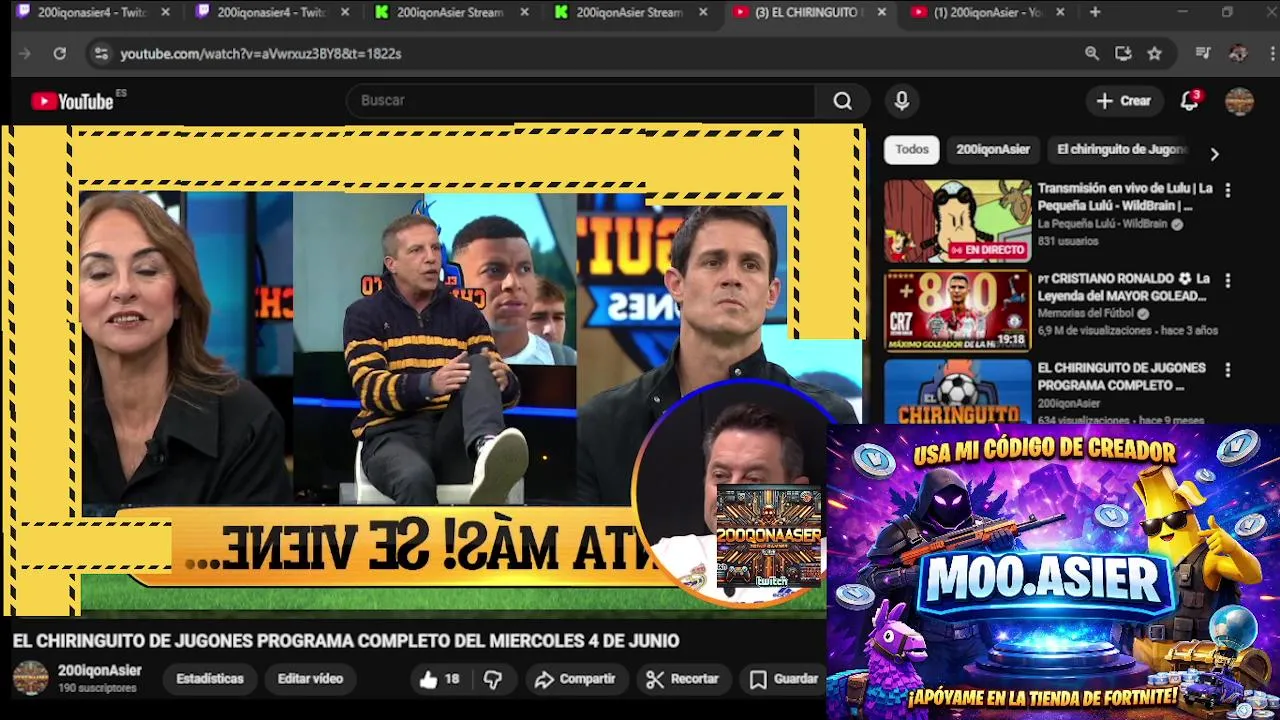Click Memorias del Fútbol channel name
Screen dimensions: 1280x720
(1087, 313)
